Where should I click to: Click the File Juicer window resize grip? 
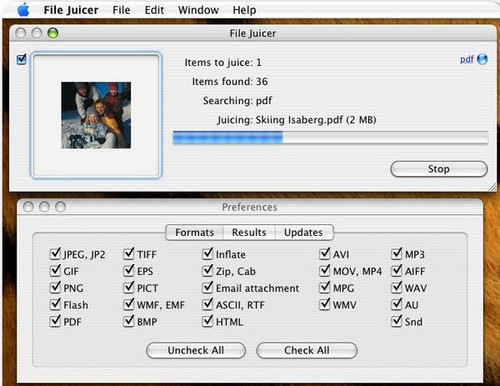pyautogui.click(x=493, y=188)
